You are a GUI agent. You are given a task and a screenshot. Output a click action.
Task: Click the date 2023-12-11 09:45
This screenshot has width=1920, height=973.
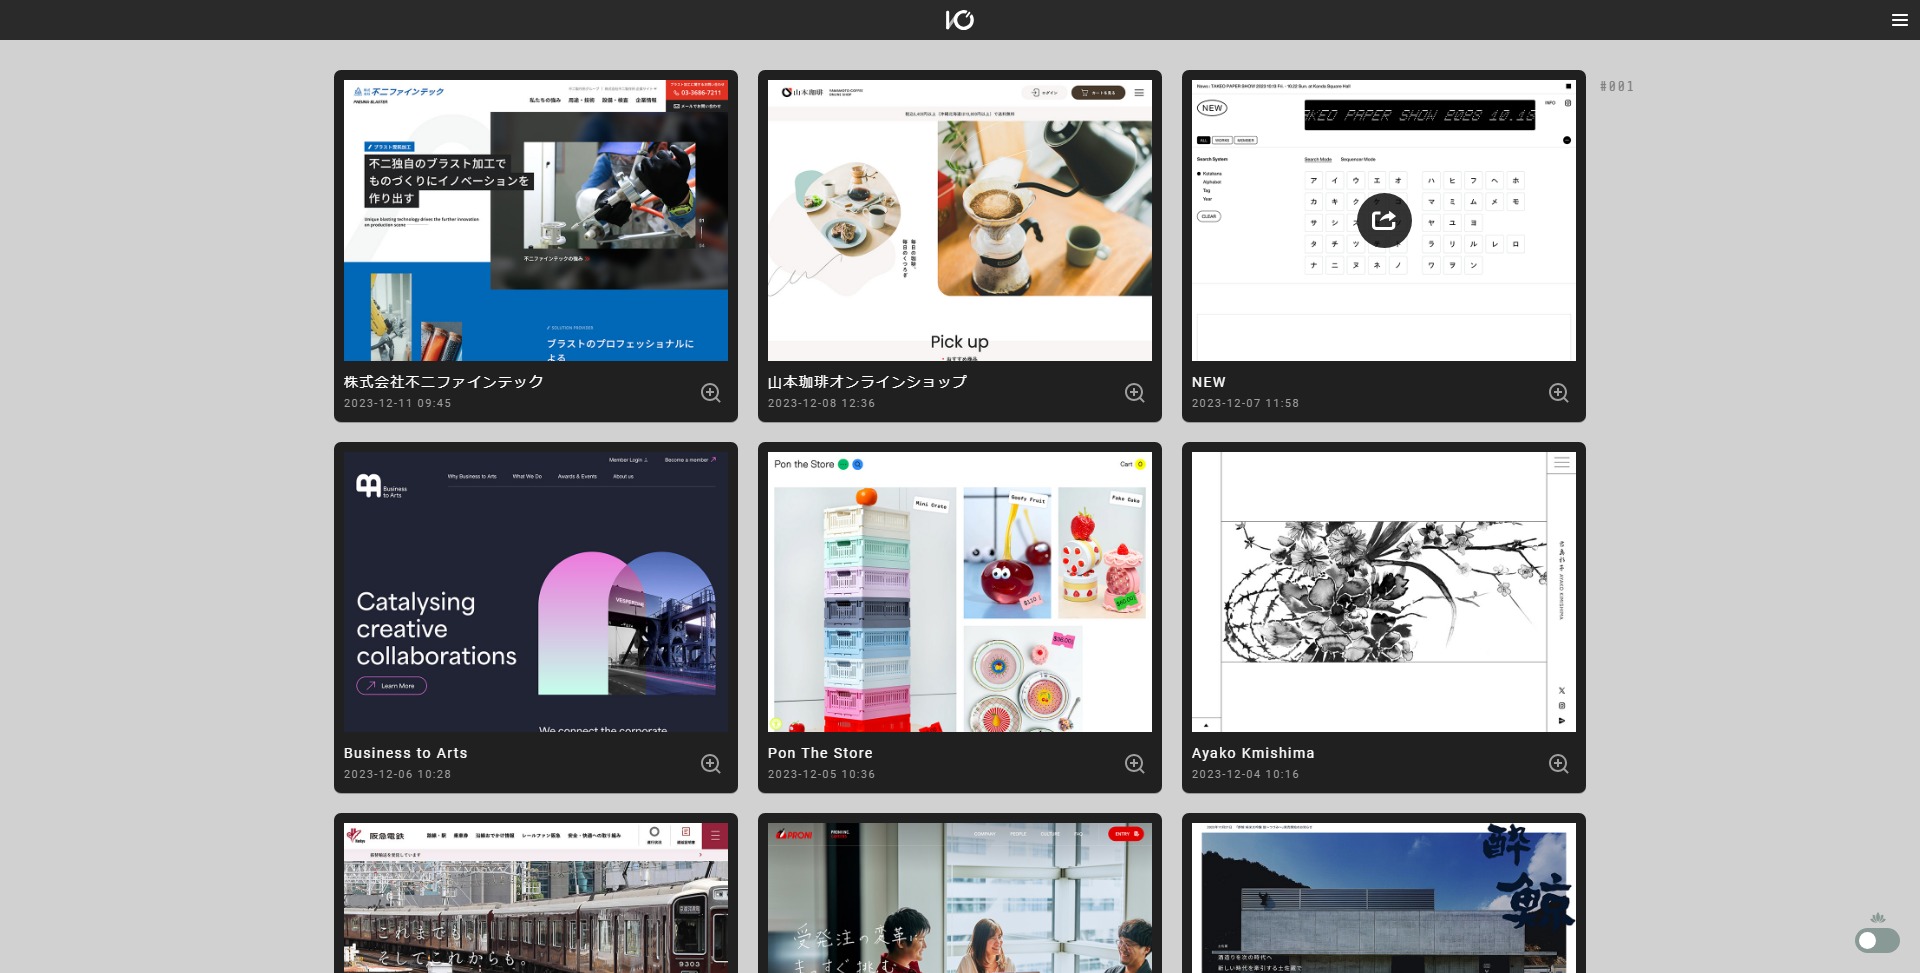click(x=398, y=403)
